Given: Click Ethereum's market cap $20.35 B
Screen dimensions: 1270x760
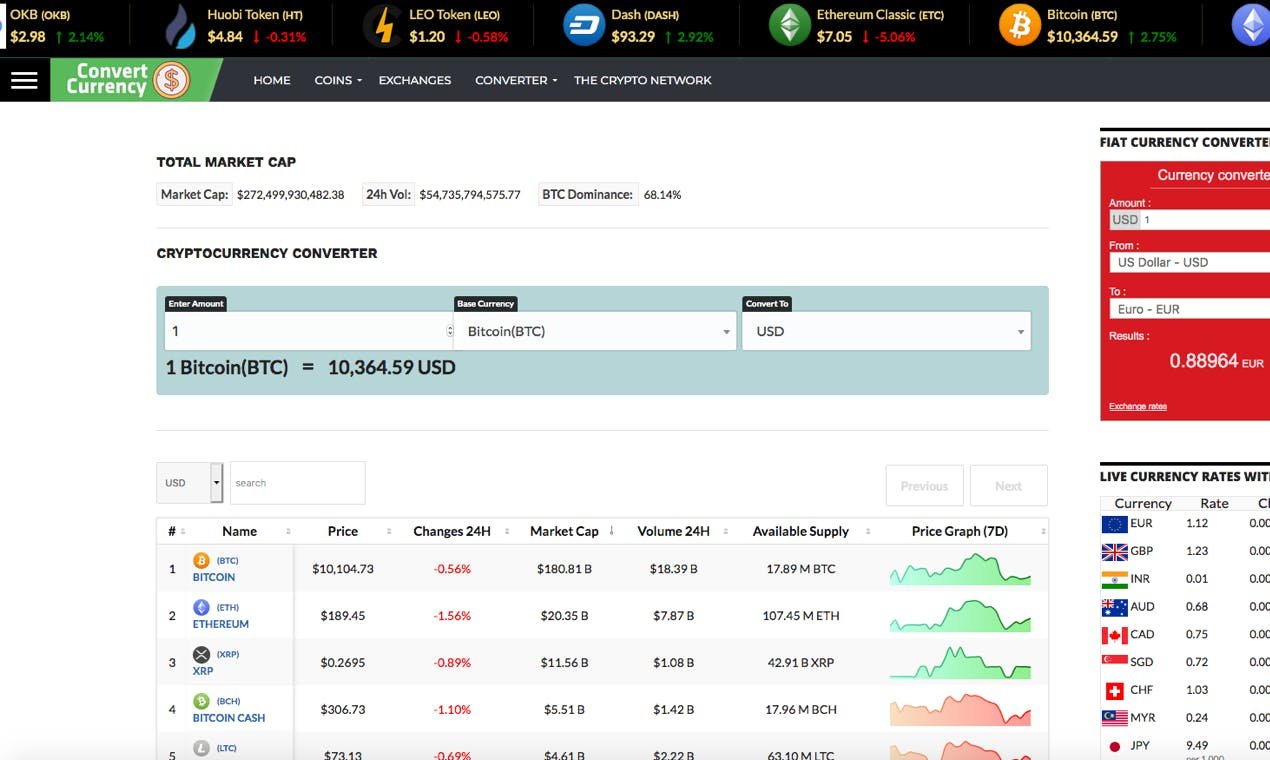Looking at the screenshot, I should pyautogui.click(x=566, y=616).
